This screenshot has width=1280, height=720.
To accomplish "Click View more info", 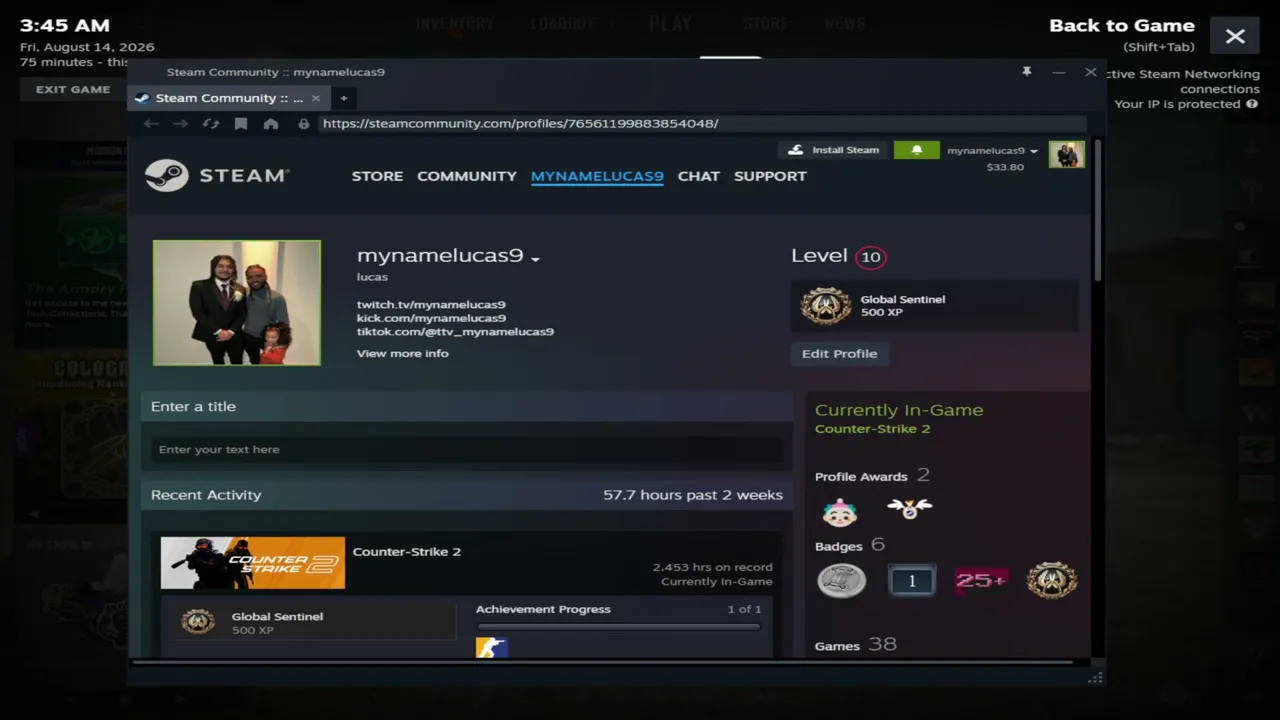I will [x=403, y=353].
